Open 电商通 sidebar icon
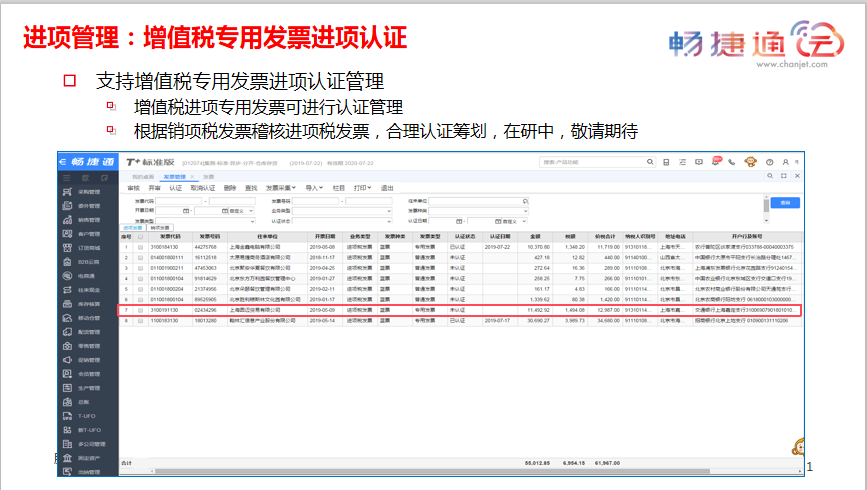The image size is (867, 490). coord(67,276)
